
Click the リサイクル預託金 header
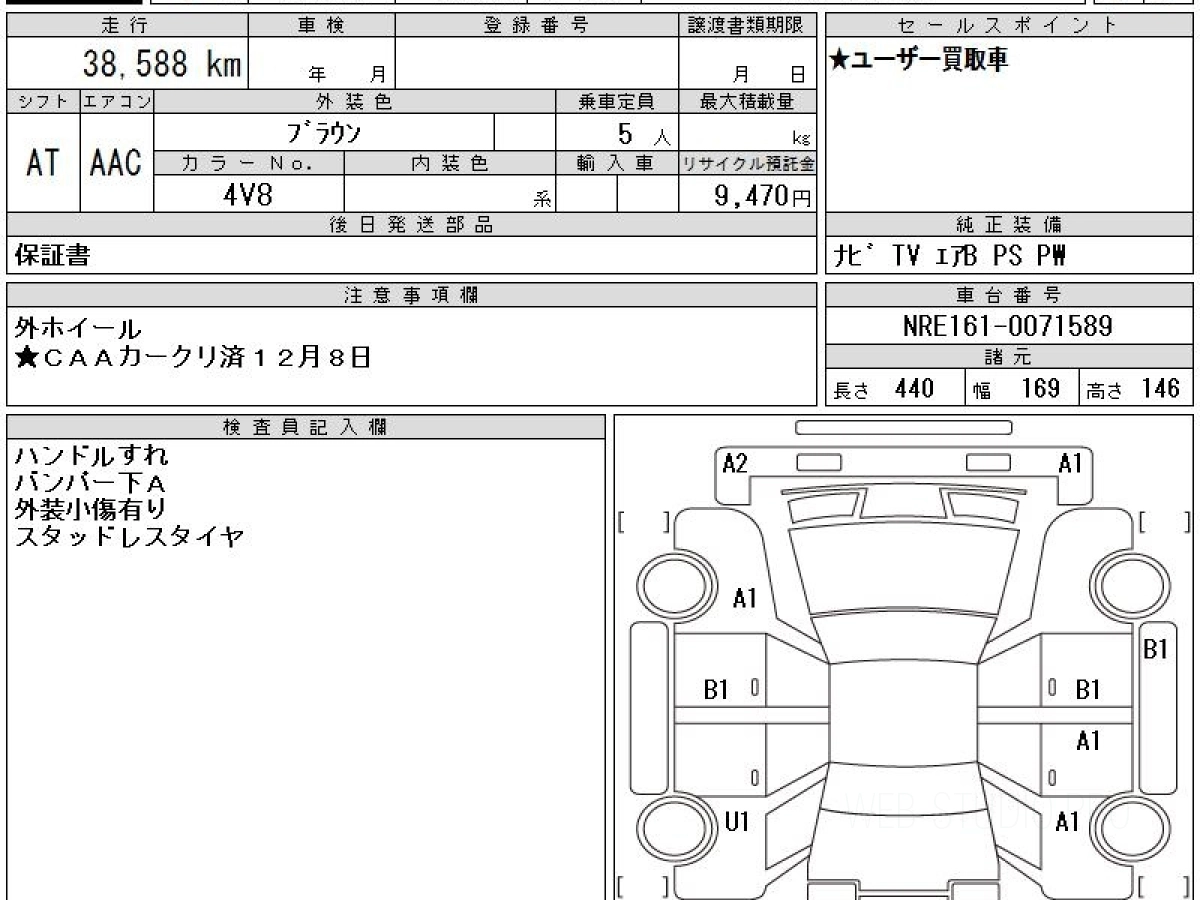748,163
